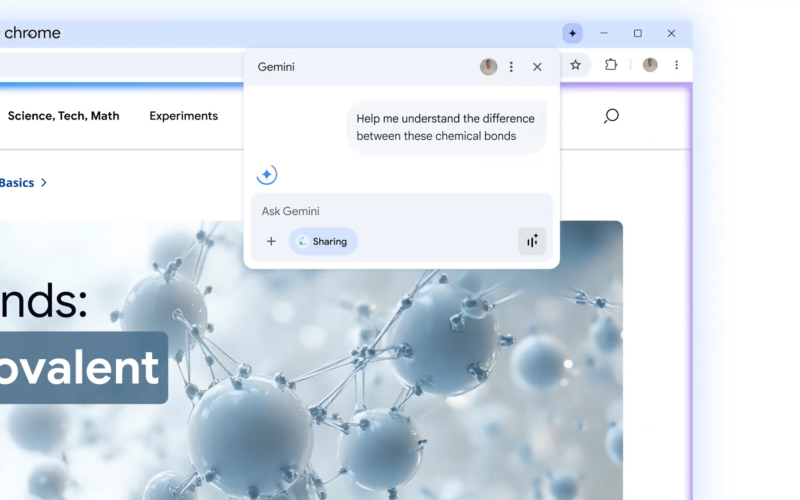Click the Gemini sparkle button in title bar
Viewport: 800px width, 500px height.
(572, 33)
